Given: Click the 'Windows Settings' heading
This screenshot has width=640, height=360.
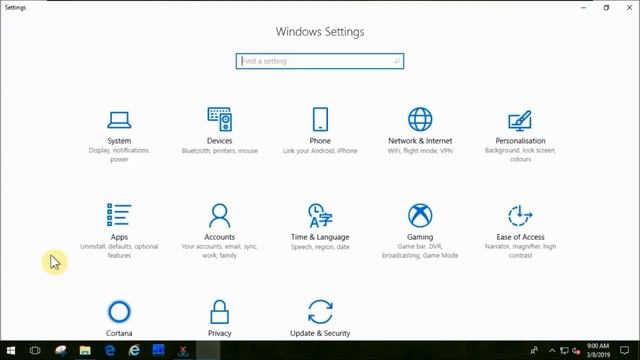Looking at the screenshot, I should [x=320, y=32].
